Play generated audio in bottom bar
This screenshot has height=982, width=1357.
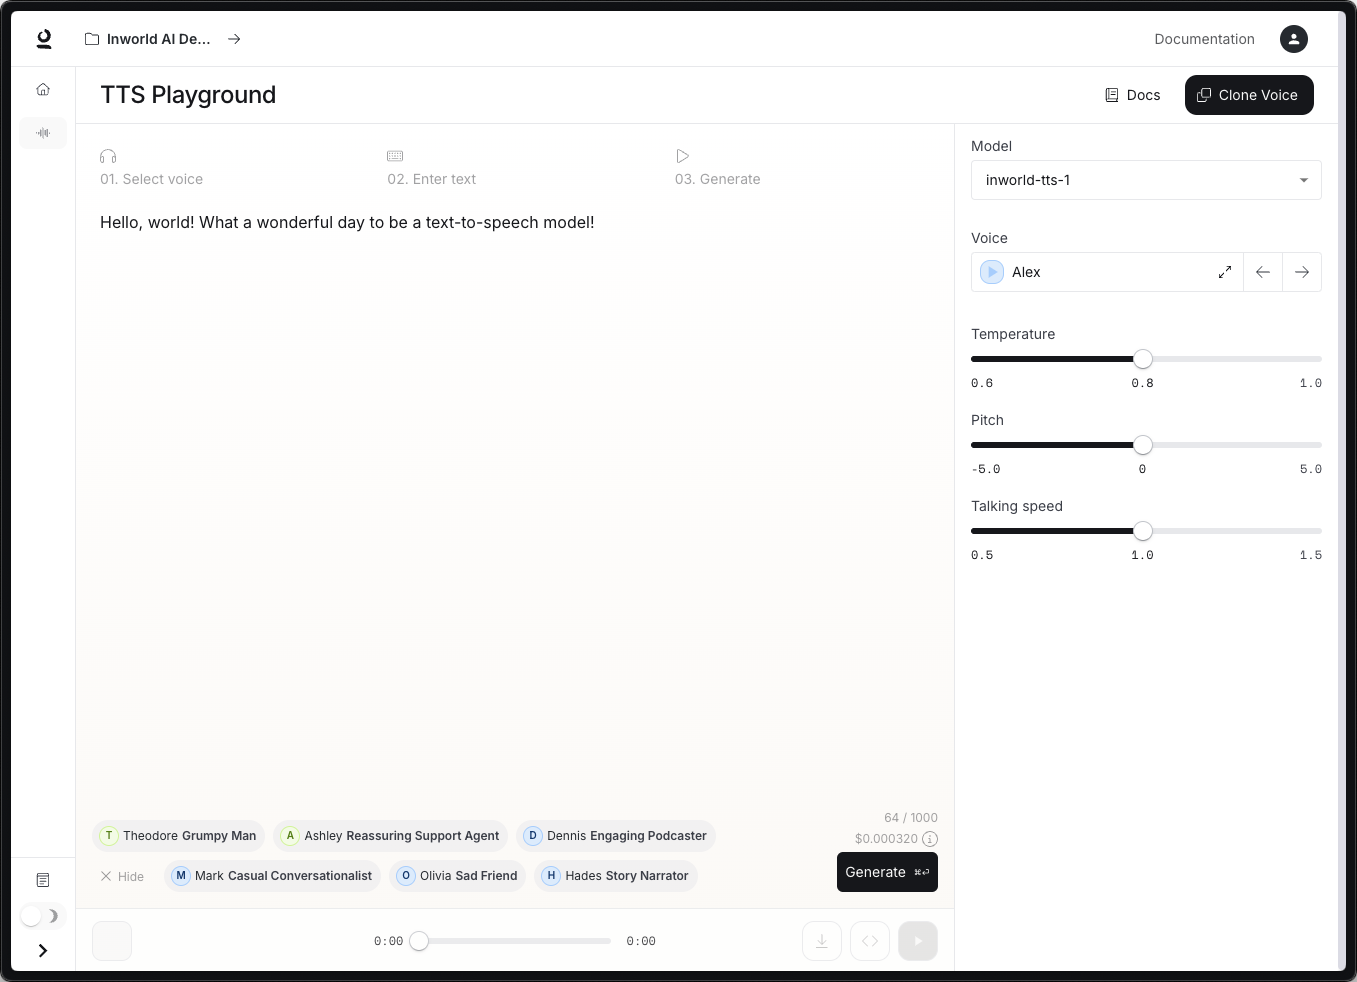point(918,941)
